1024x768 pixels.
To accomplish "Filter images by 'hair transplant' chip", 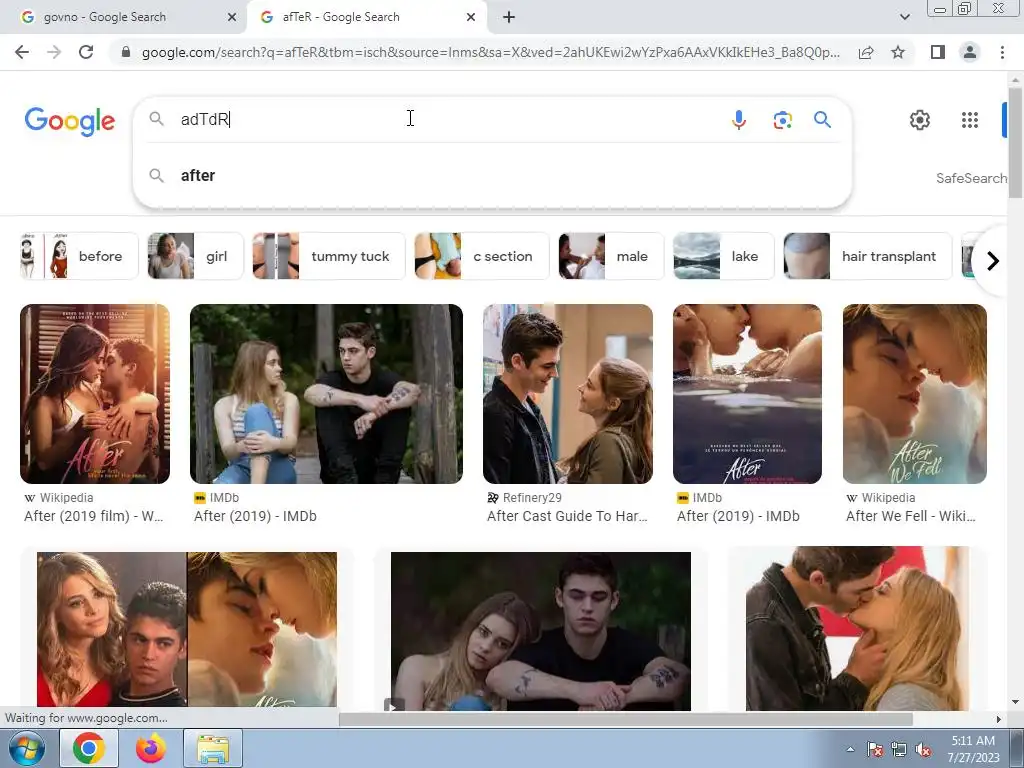I will tap(867, 256).
